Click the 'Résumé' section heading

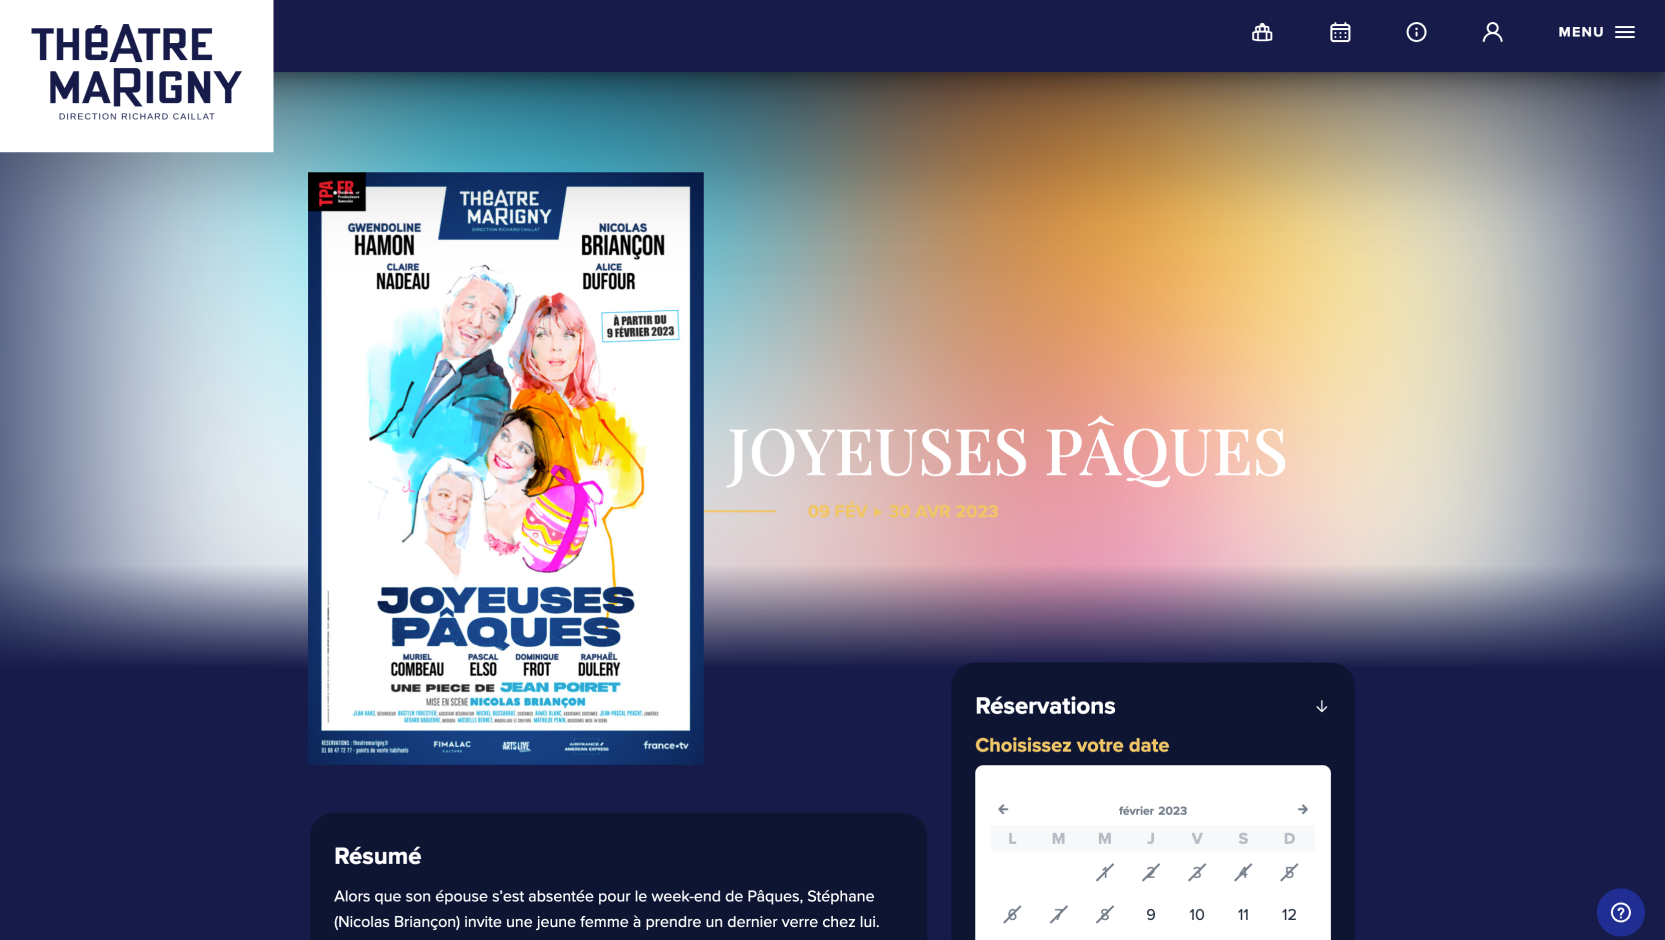[377, 856]
